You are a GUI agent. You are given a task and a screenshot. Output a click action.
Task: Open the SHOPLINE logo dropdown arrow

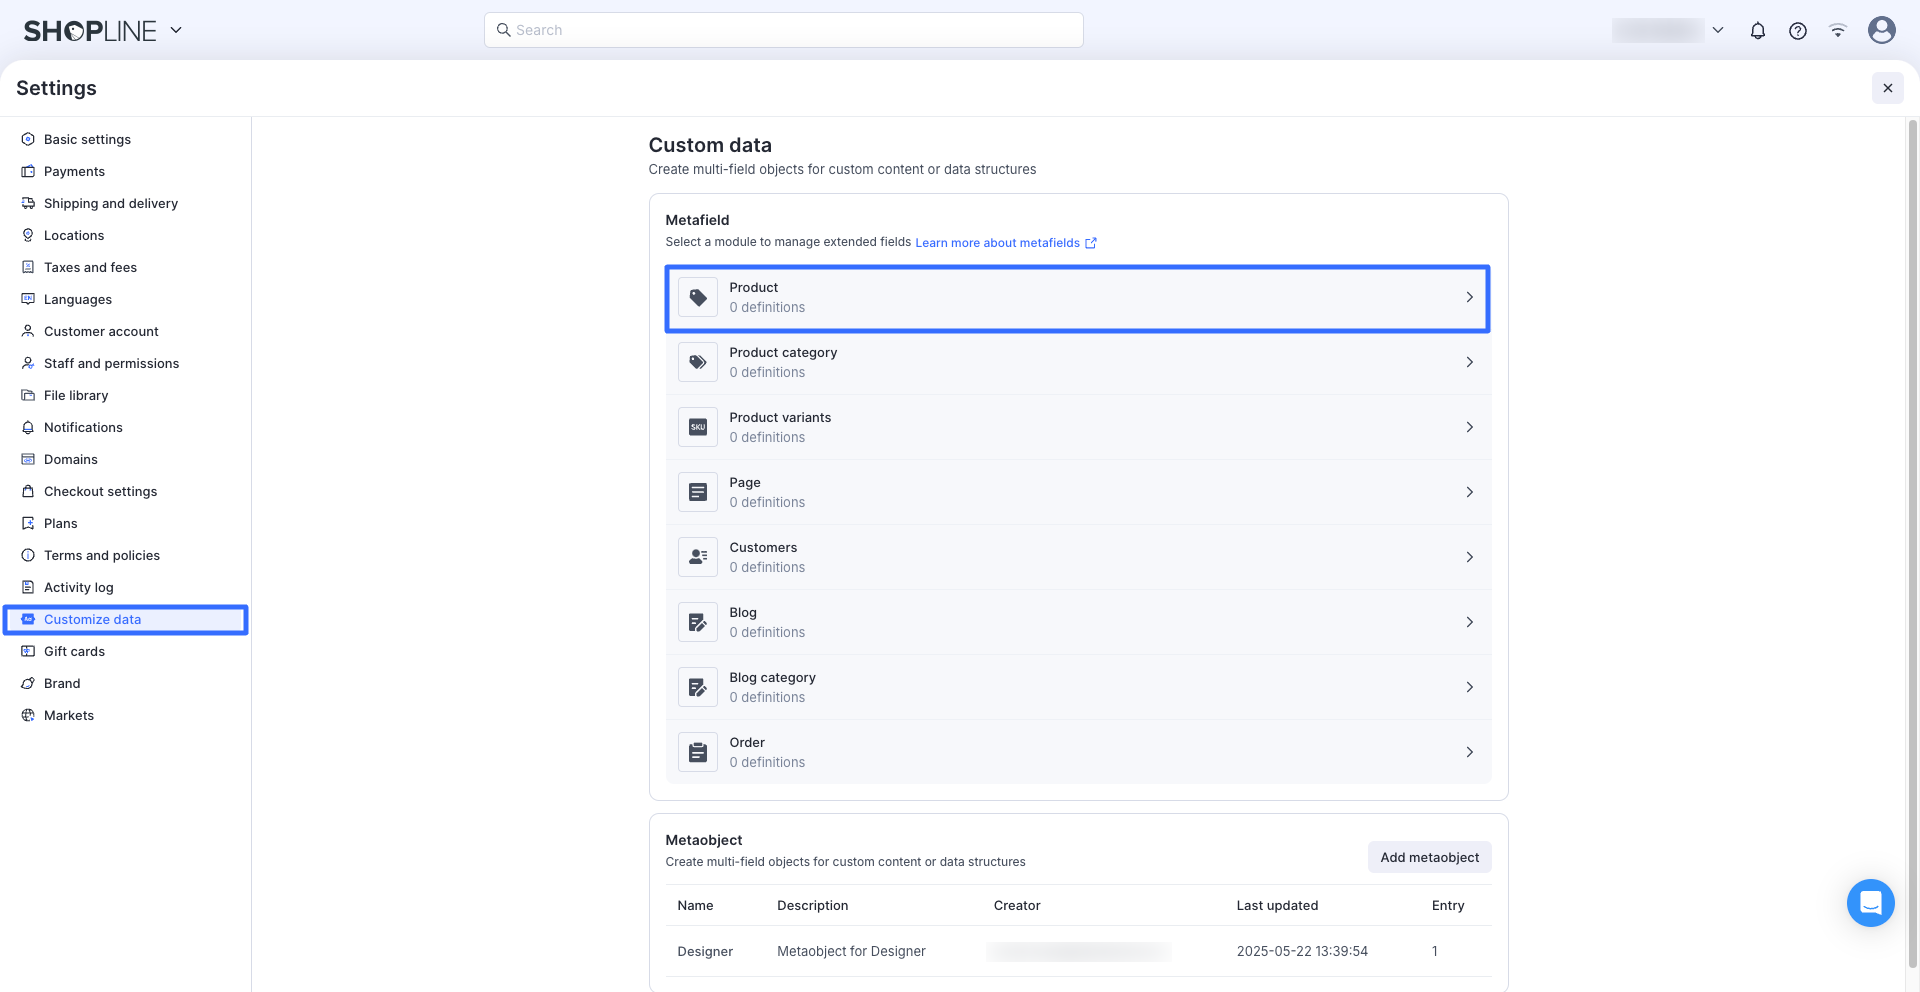tap(176, 30)
